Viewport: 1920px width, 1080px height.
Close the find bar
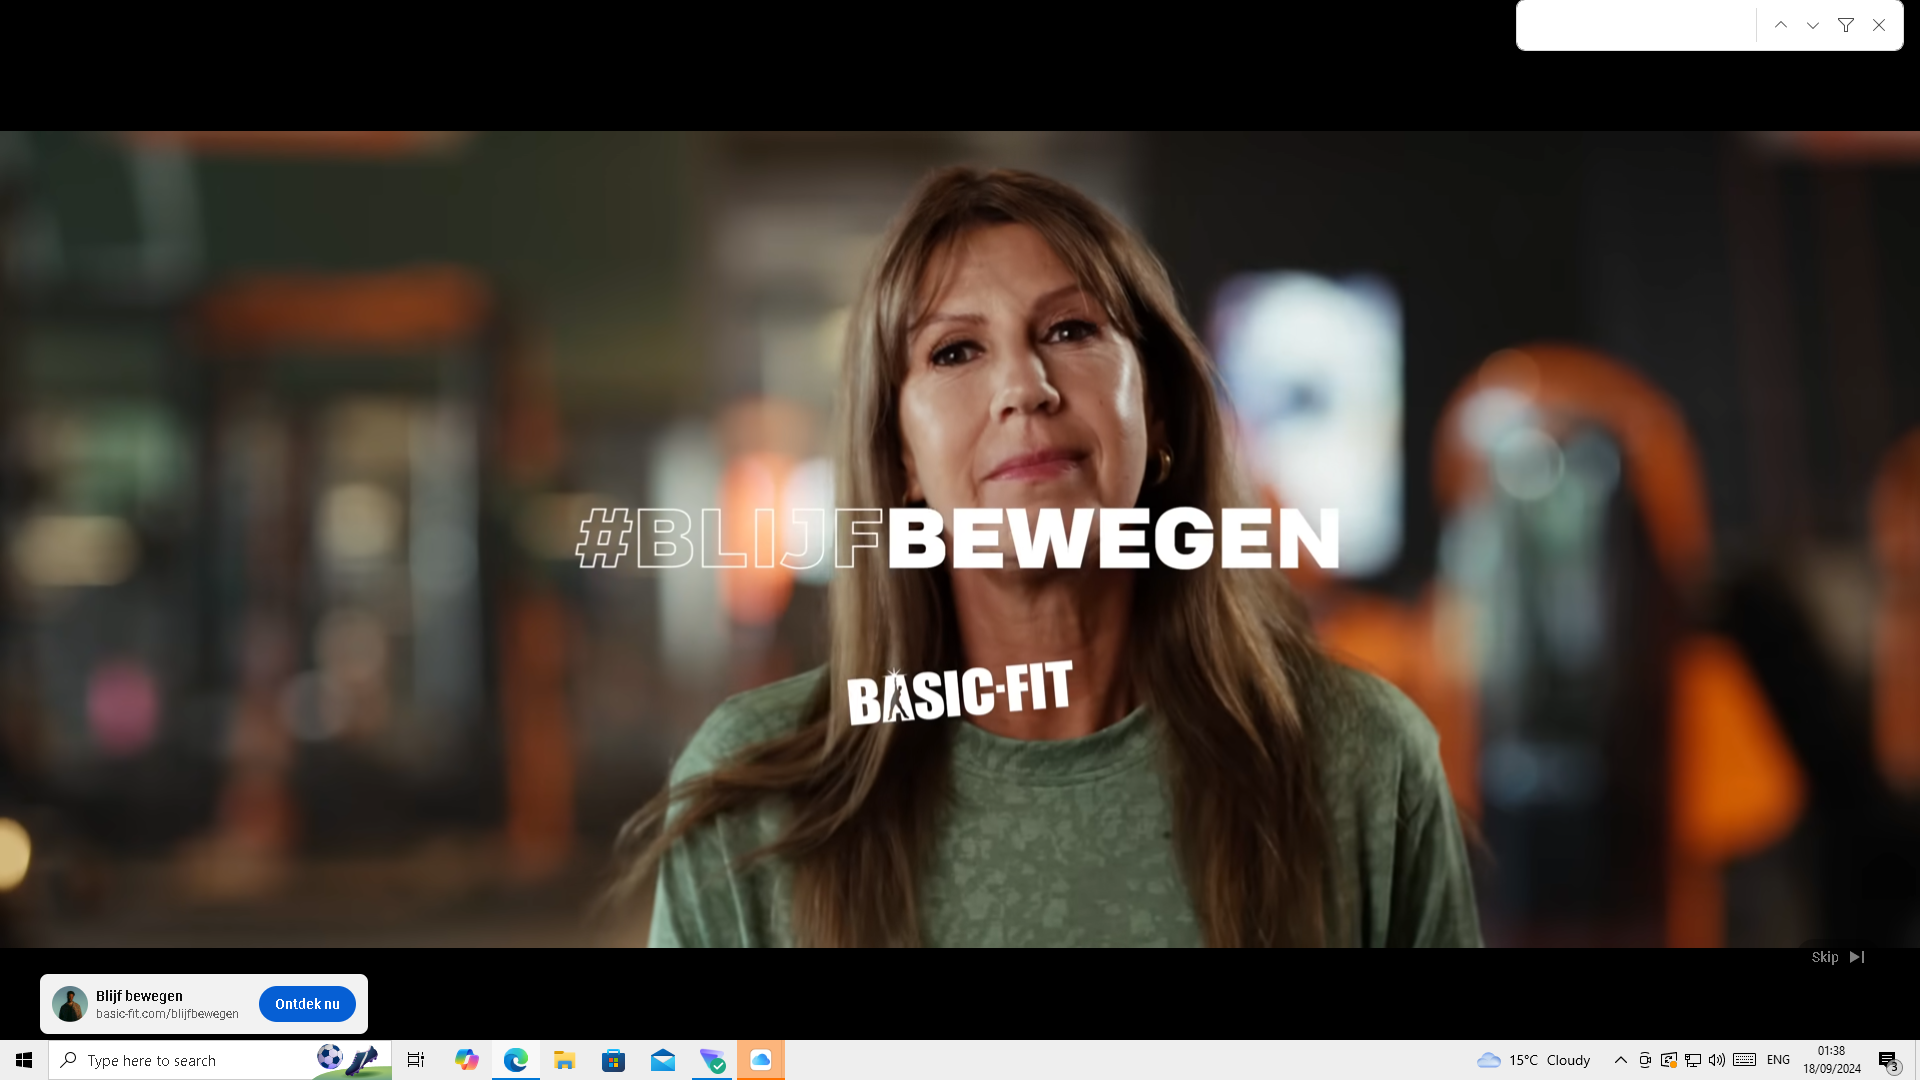pyautogui.click(x=1879, y=25)
